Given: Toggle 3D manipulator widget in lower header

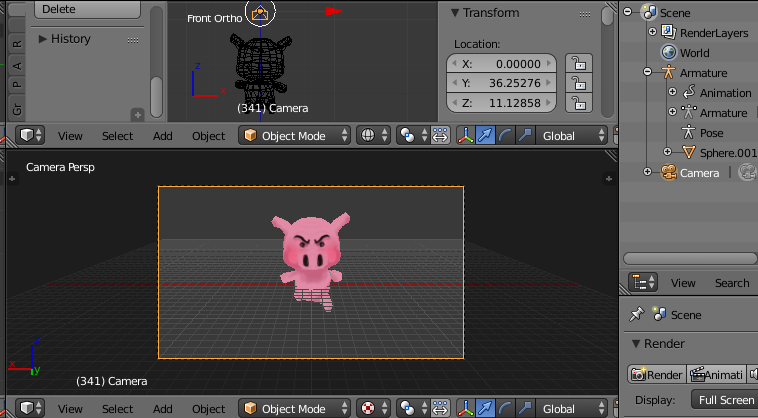Looking at the screenshot, I should tap(466, 409).
